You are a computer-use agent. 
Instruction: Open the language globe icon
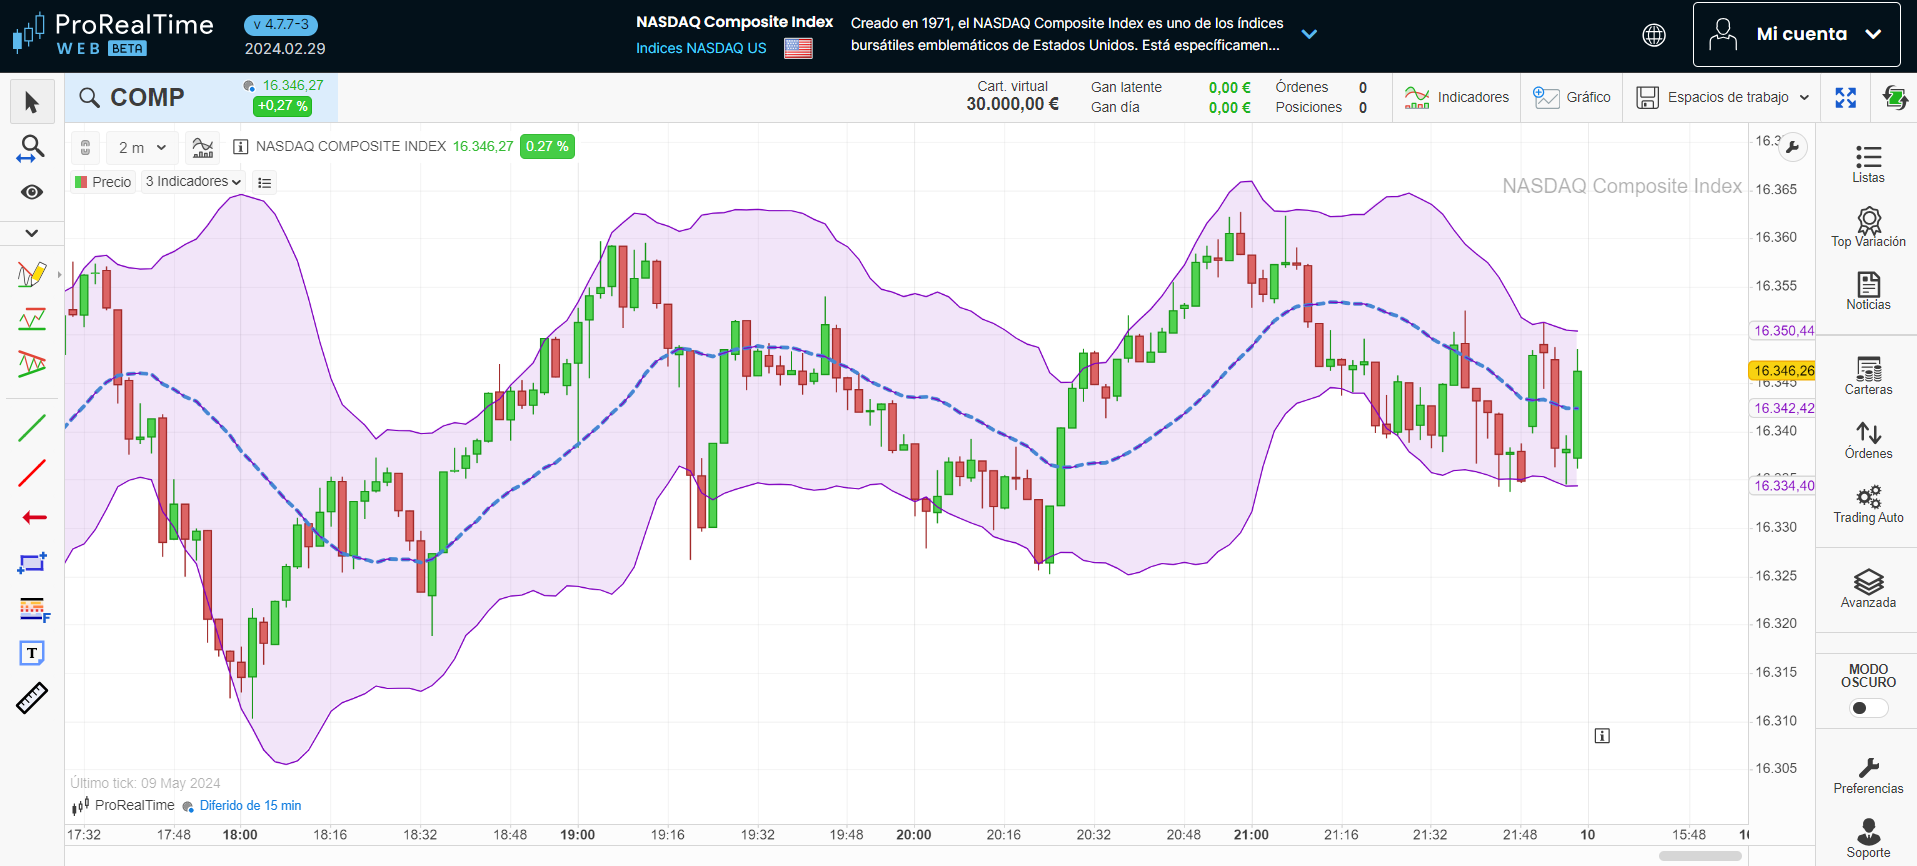[x=1654, y=35]
